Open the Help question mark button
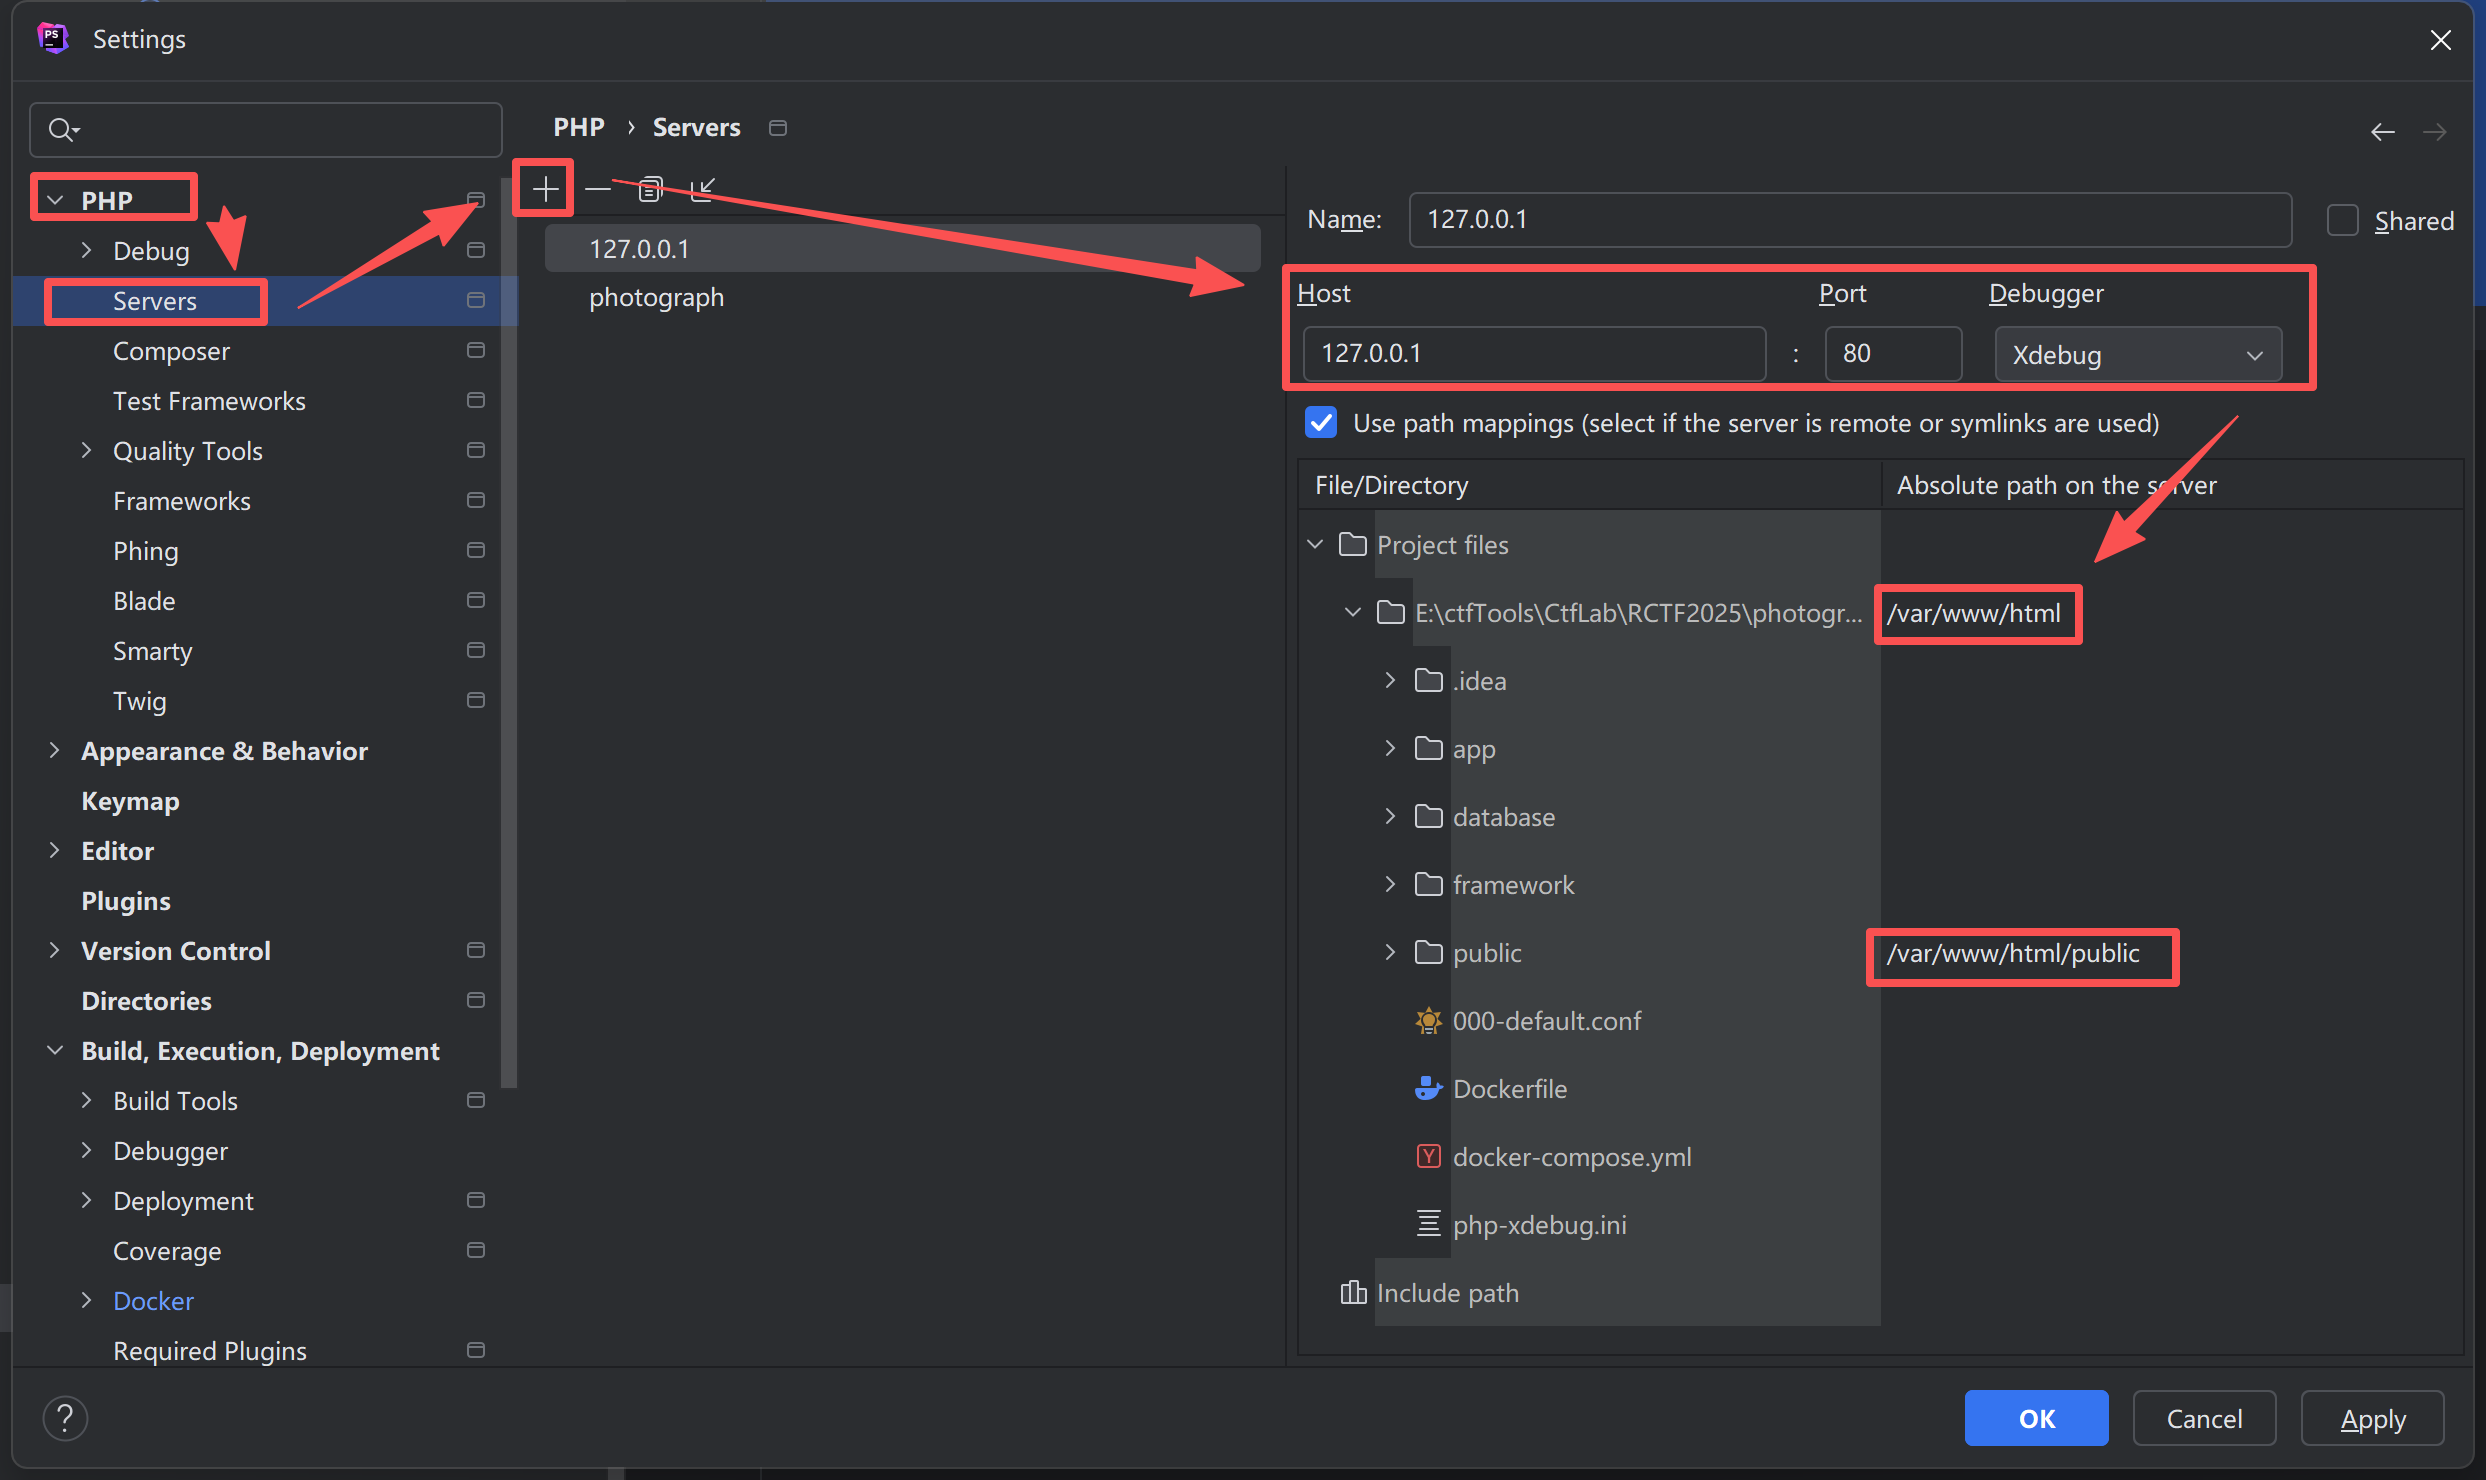This screenshot has height=1480, width=2486. pyautogui.click(x=65, y=1418)
